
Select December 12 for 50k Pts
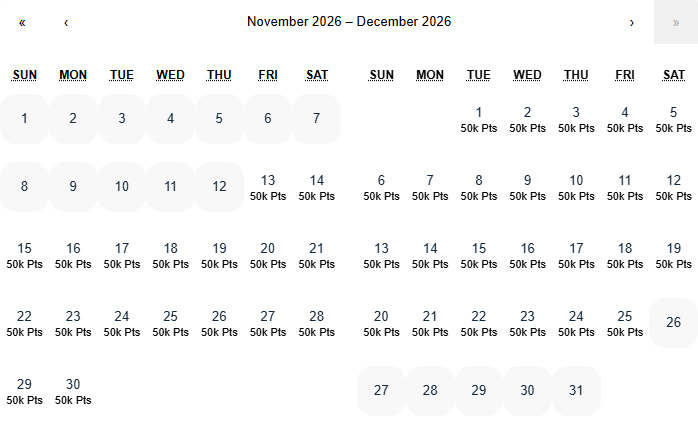point(674,187)
